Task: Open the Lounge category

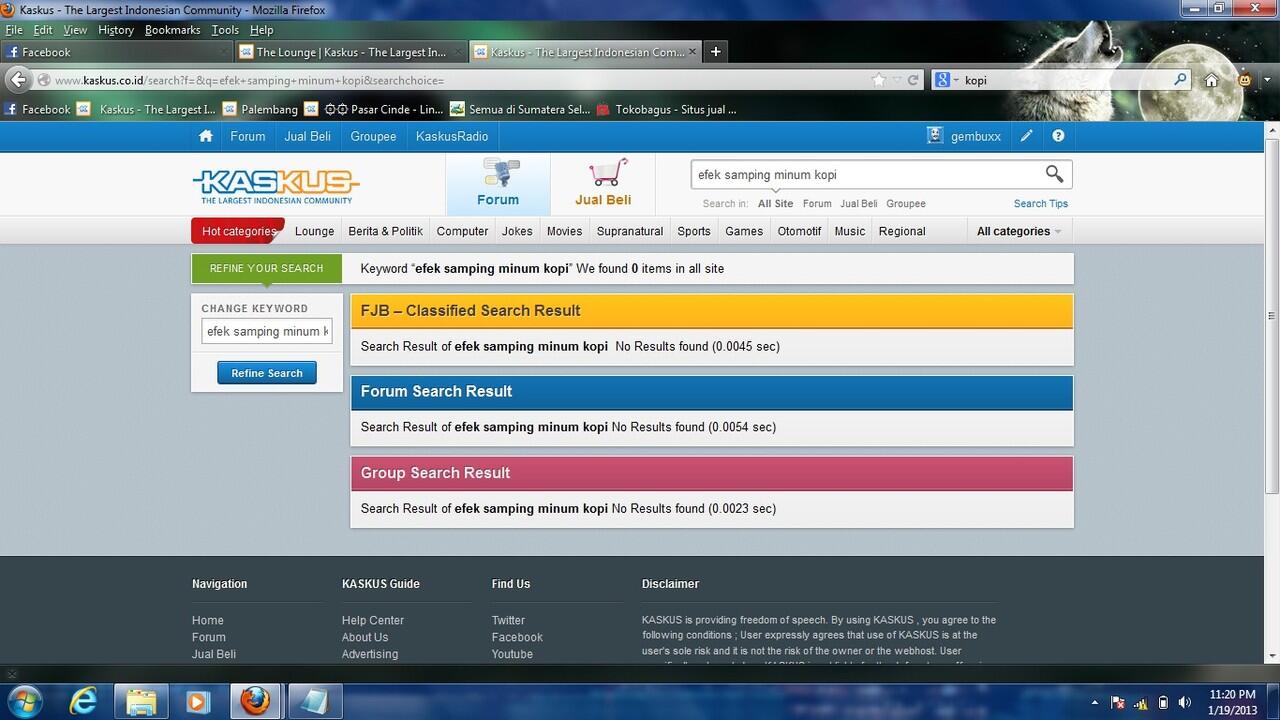Action: (x=315, y=231)
